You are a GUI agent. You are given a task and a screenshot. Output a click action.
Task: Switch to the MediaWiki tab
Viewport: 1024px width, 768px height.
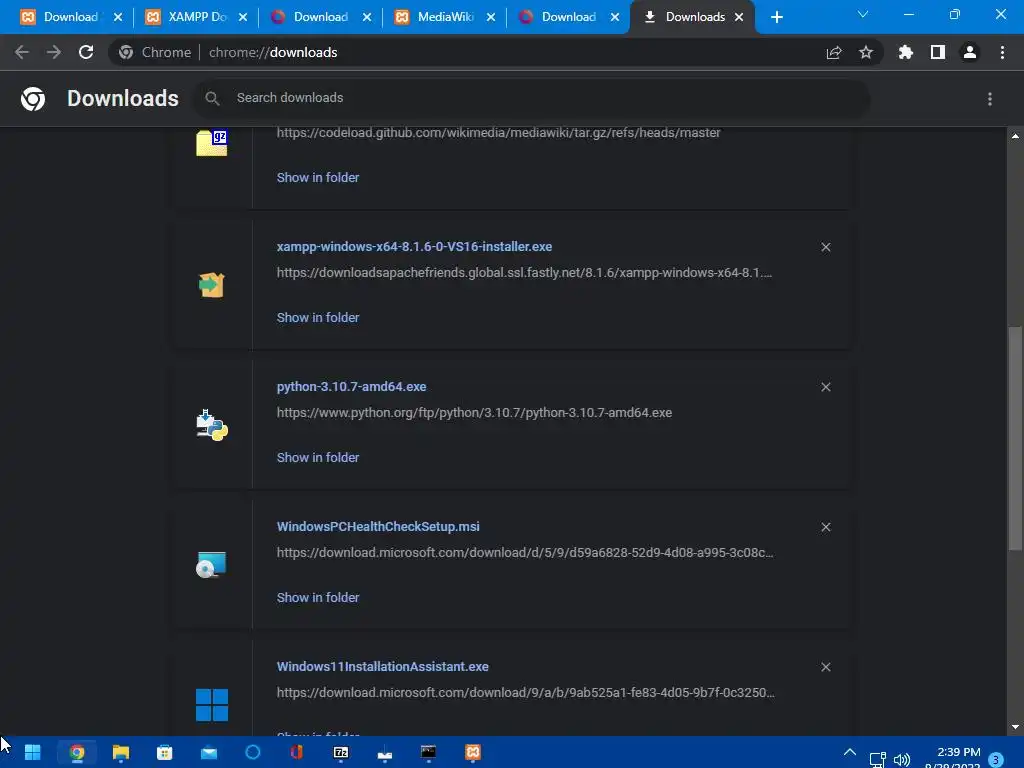[x=445, y=17]
